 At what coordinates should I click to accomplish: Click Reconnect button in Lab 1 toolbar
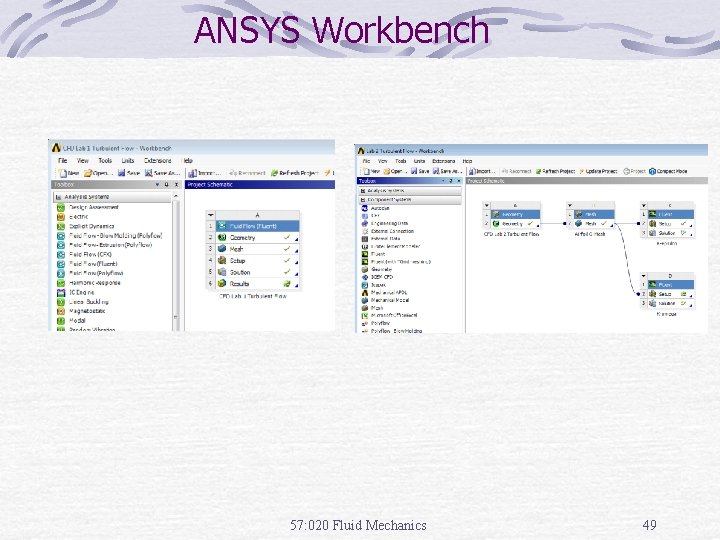coord(248,173)
